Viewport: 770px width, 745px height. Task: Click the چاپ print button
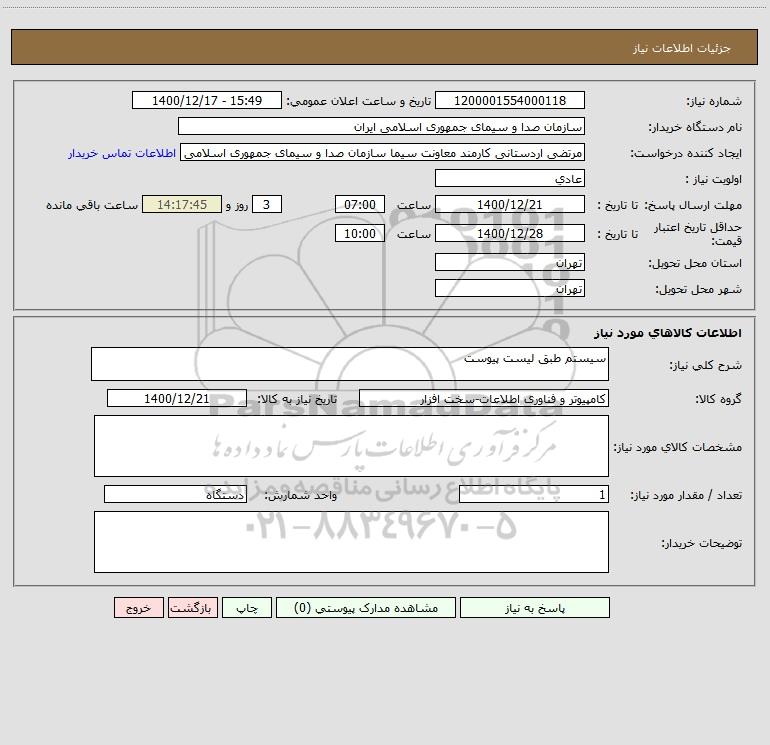coord(247,607)
